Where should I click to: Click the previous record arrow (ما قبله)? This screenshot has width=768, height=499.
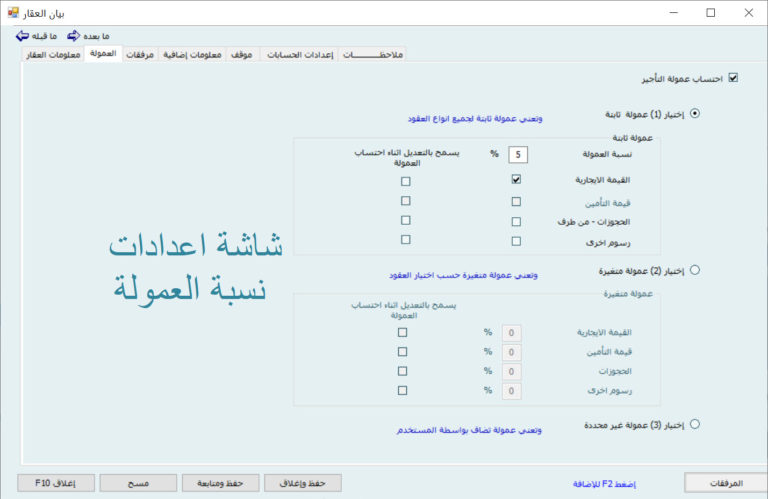[x=23, y=35]
